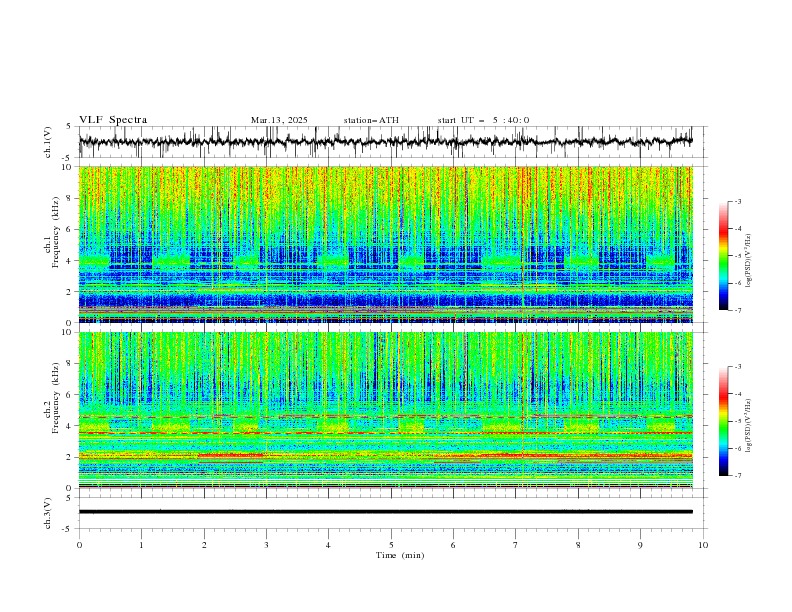The height and width of the screenshot is (612, 792).
Task: Click time axis tick label '6'
Action: [453, 545]
